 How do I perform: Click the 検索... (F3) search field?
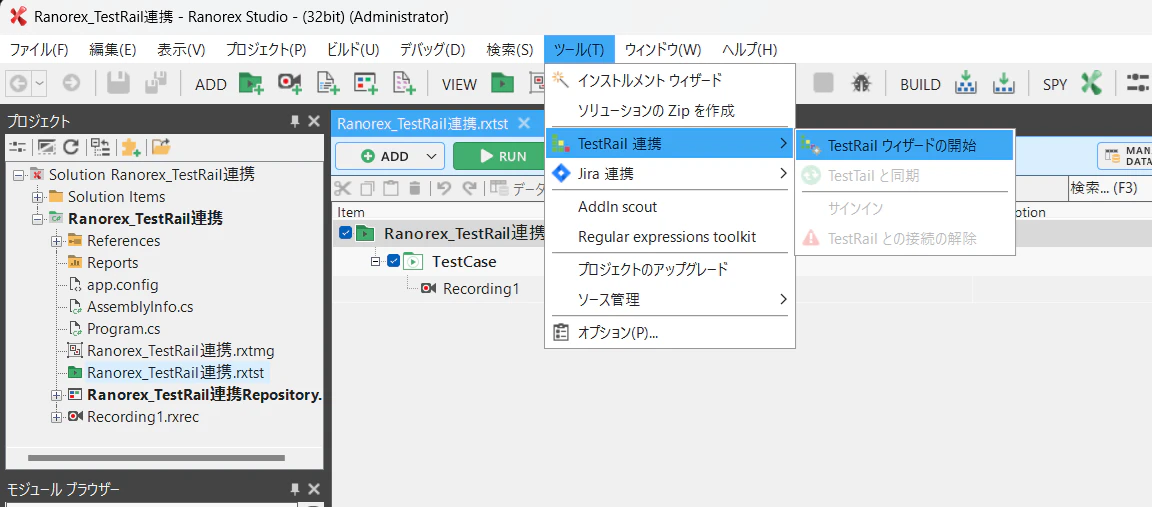[x=1109, y=189]
